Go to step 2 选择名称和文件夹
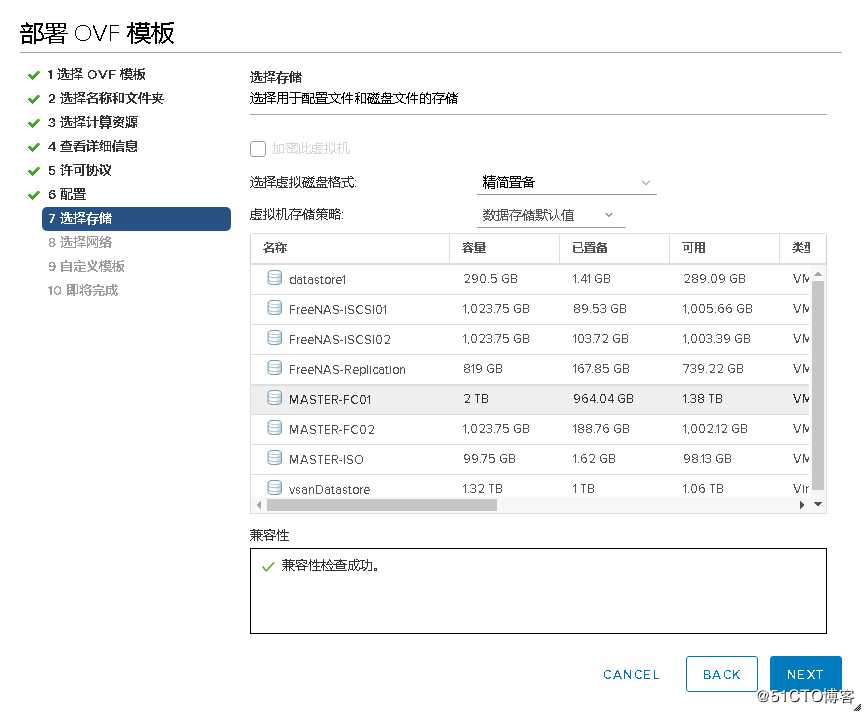 click(x=106, y=99)
